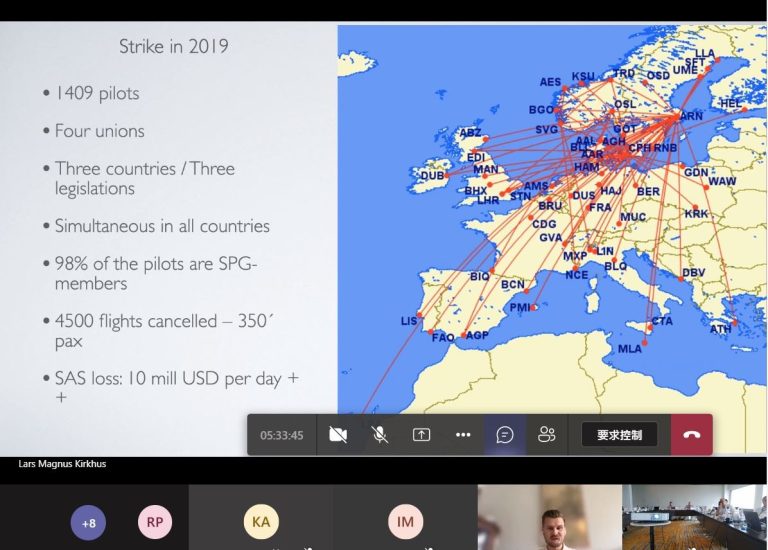768x550 pixels.
Task: Unmute the microphone in call toolbar
Action: coord(380,434)
